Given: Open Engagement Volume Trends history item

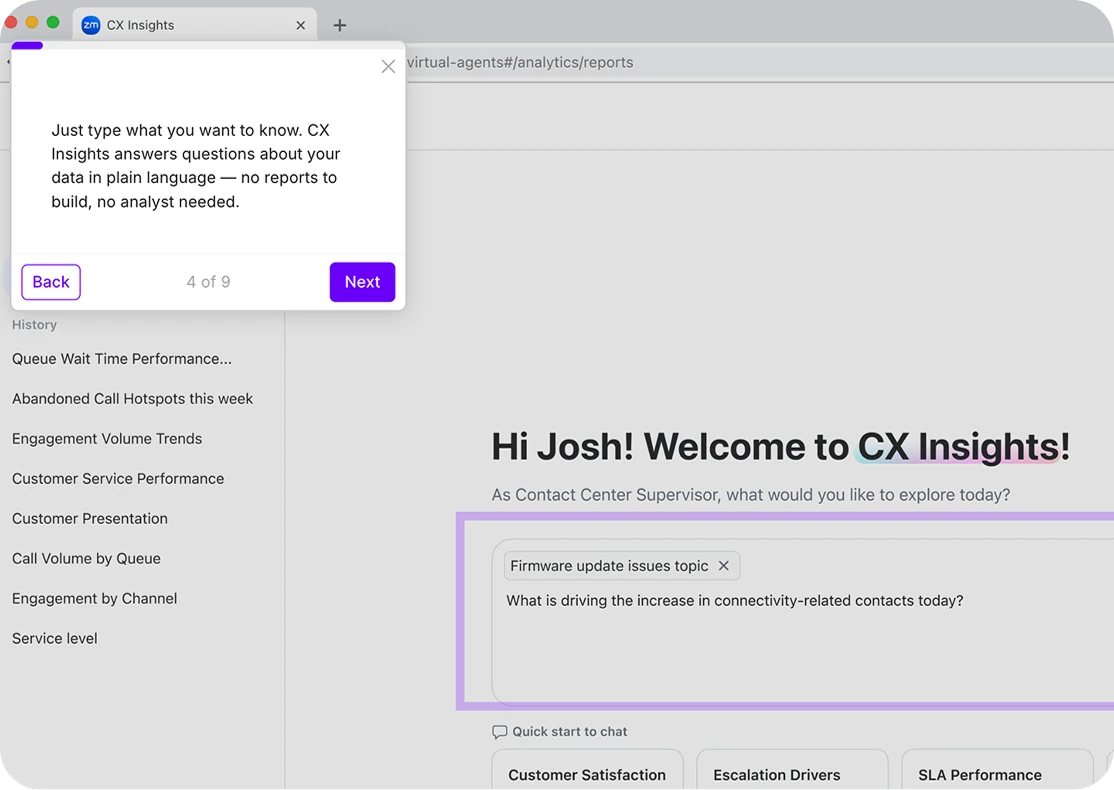Looking at the screenshot, I should click(107, 438).
